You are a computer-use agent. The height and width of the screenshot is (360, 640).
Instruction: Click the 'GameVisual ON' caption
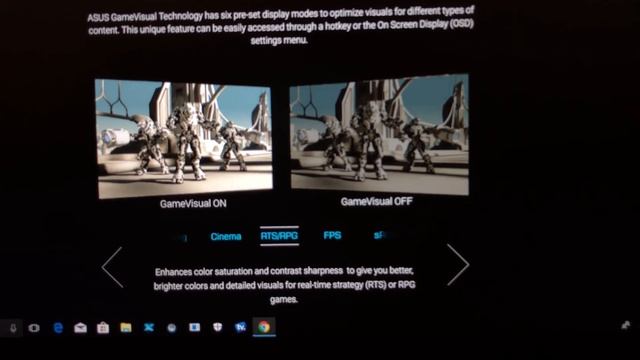(193, 204)
